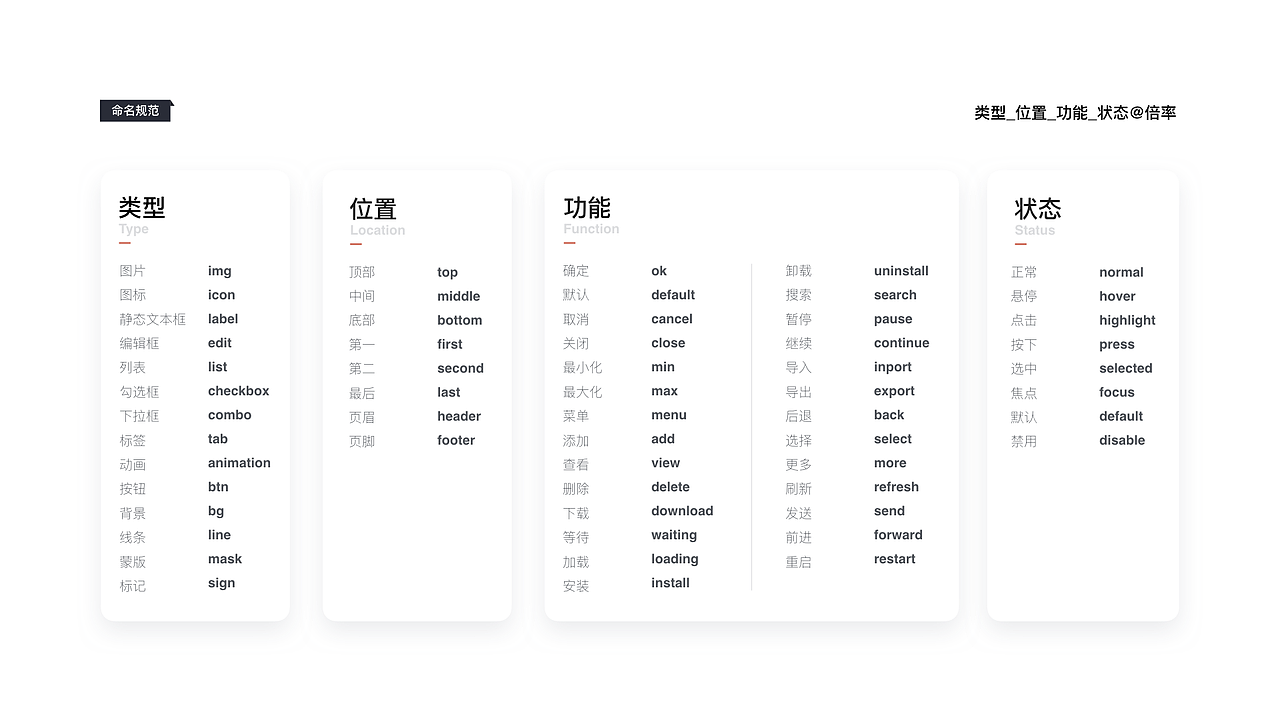Click the 'highlight' entry
The image size is (1280, 720).
[x=1127, y=320]
